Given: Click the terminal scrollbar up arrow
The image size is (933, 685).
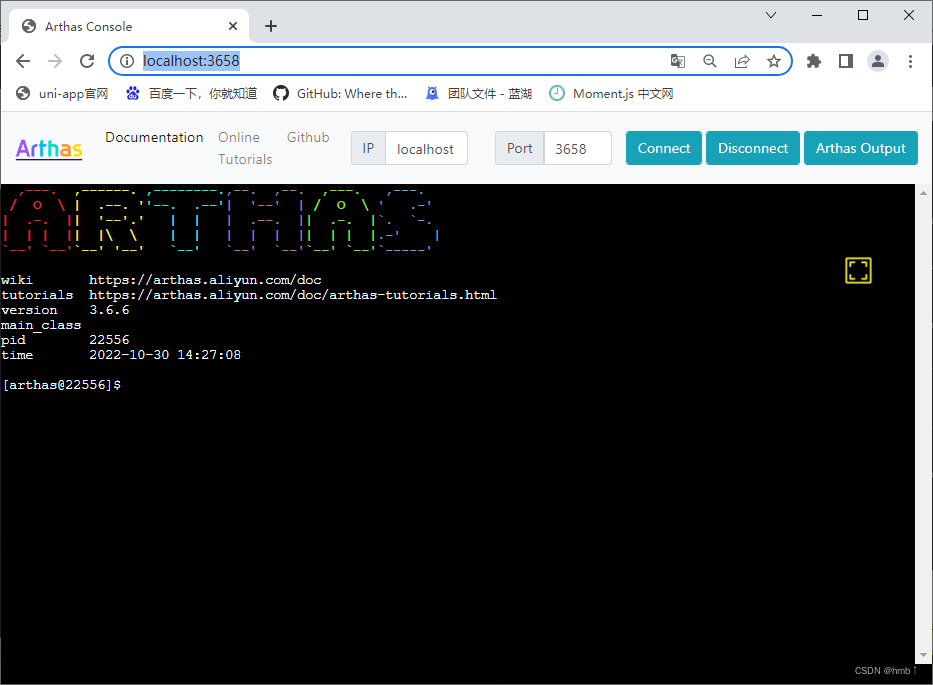Looking at the screenshot, I should click(923, 193).
